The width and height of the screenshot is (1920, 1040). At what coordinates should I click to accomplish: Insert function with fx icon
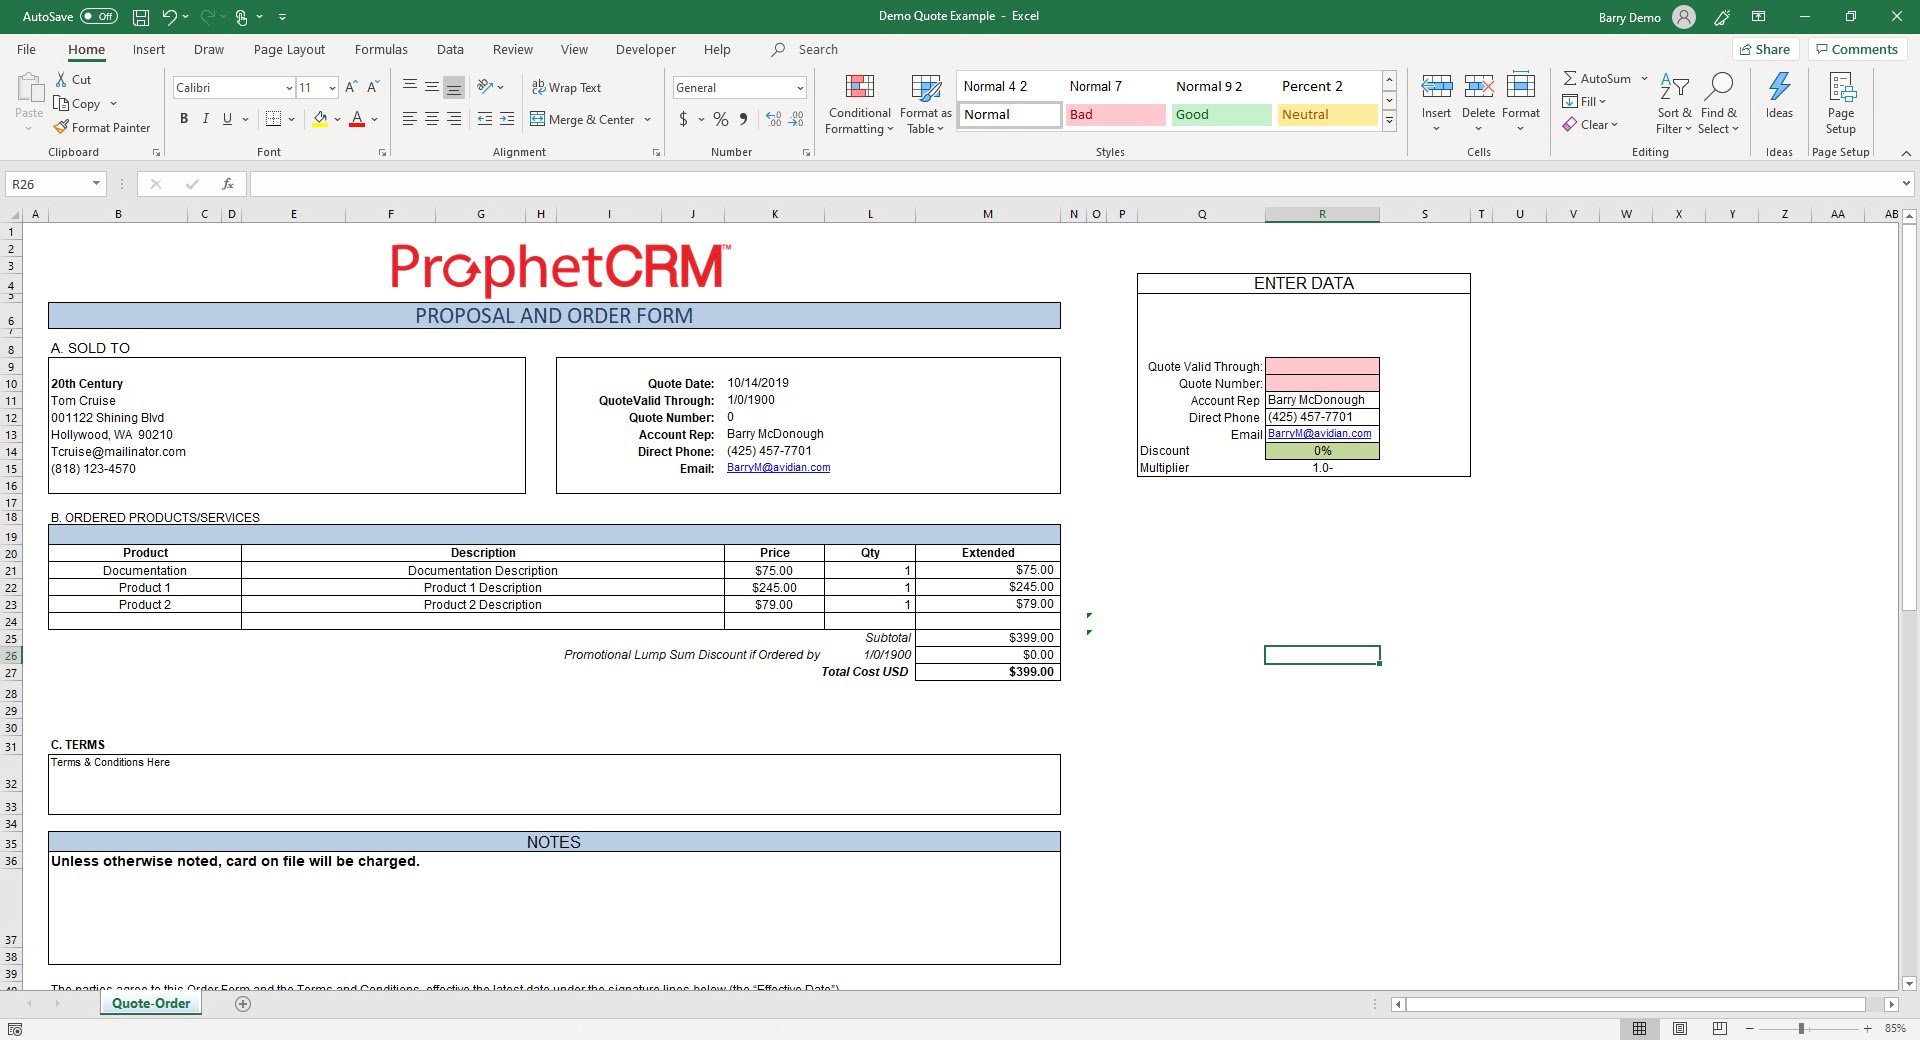coord(228,184)
